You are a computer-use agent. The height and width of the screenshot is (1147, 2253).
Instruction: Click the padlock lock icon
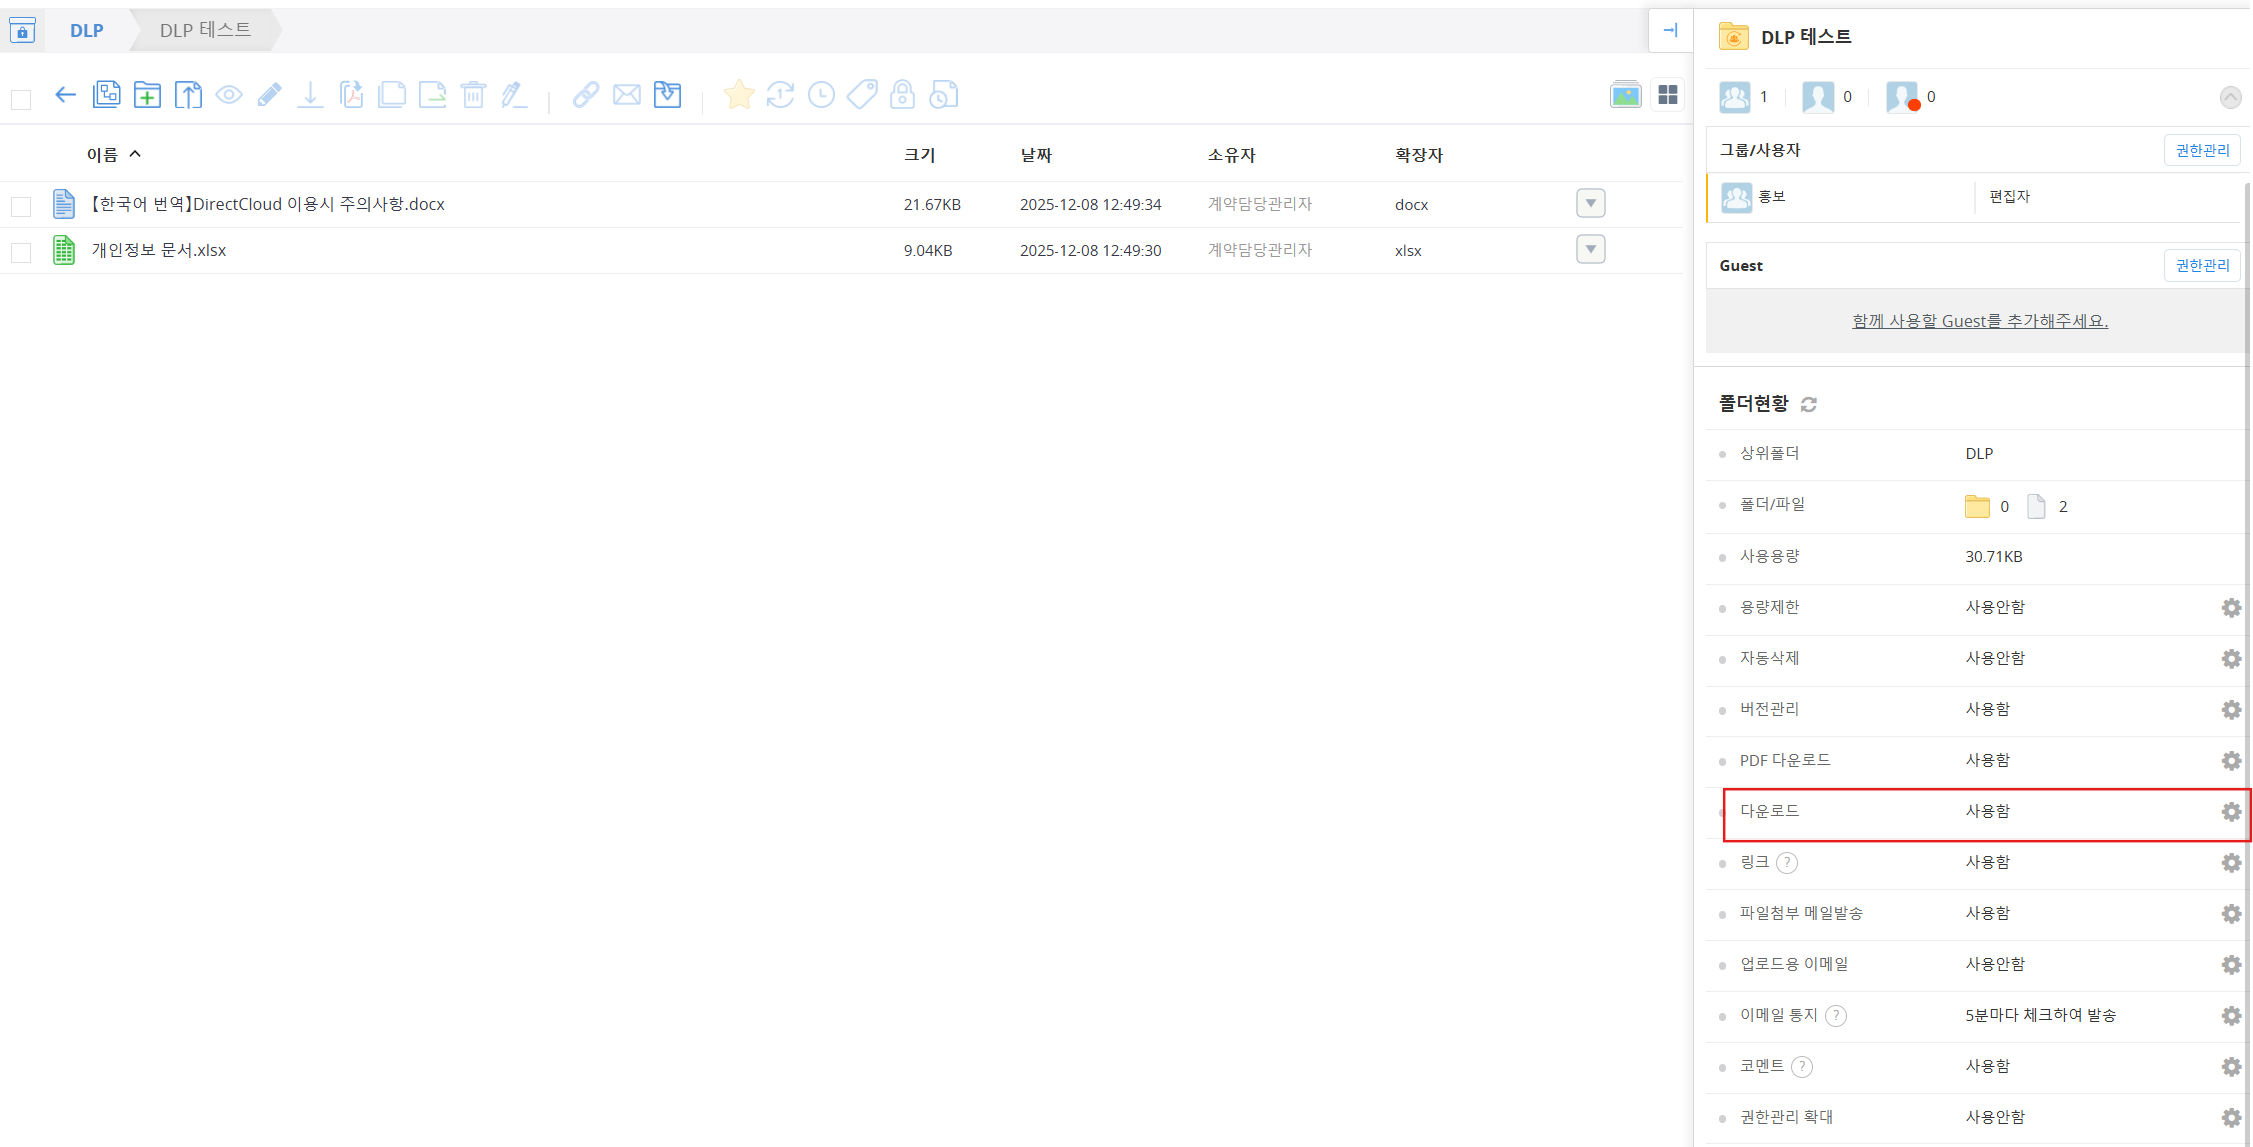click(x=902, y=95)
